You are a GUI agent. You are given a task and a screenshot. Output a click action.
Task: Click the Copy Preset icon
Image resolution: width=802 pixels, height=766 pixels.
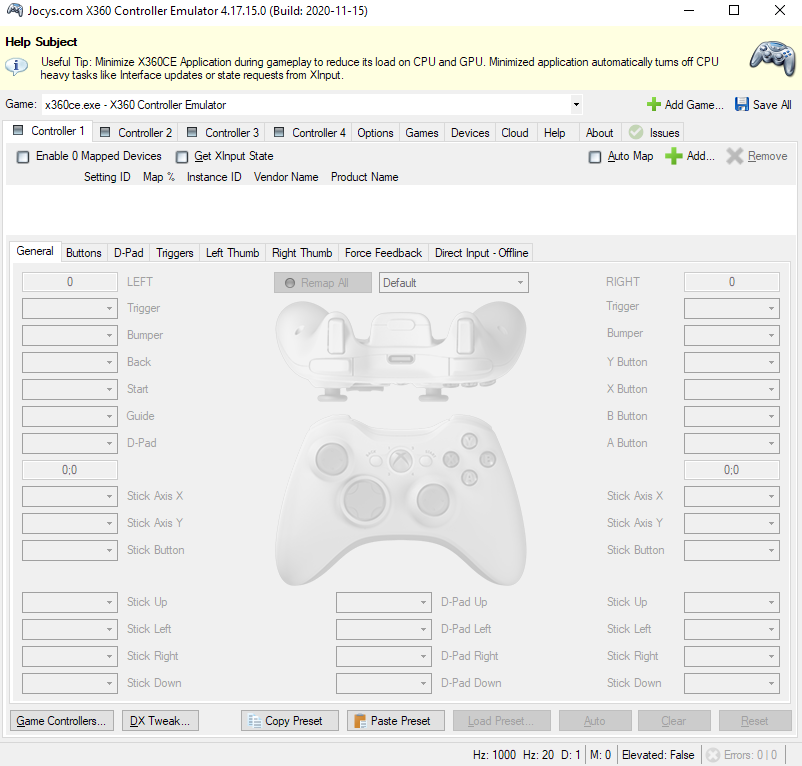click(255, 720)
